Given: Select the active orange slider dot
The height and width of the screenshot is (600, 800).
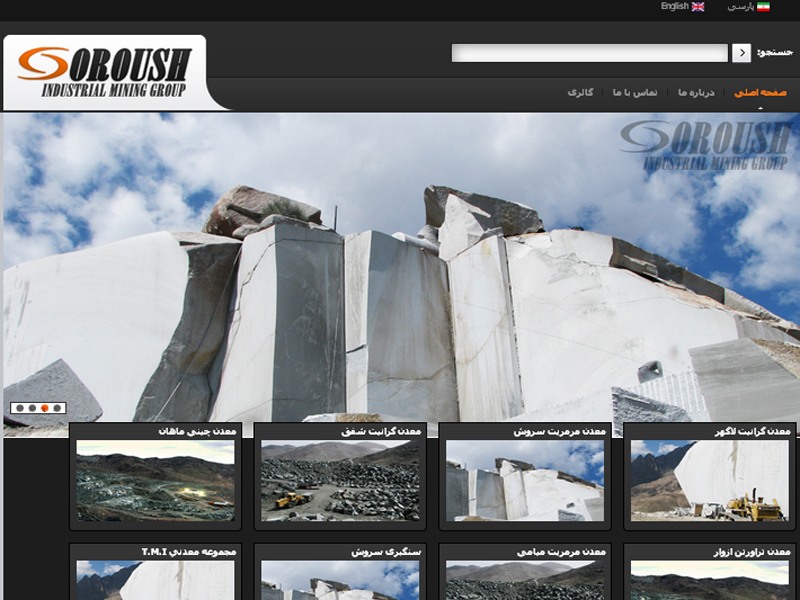Looking at the screenshot, I should click(43, 407).
